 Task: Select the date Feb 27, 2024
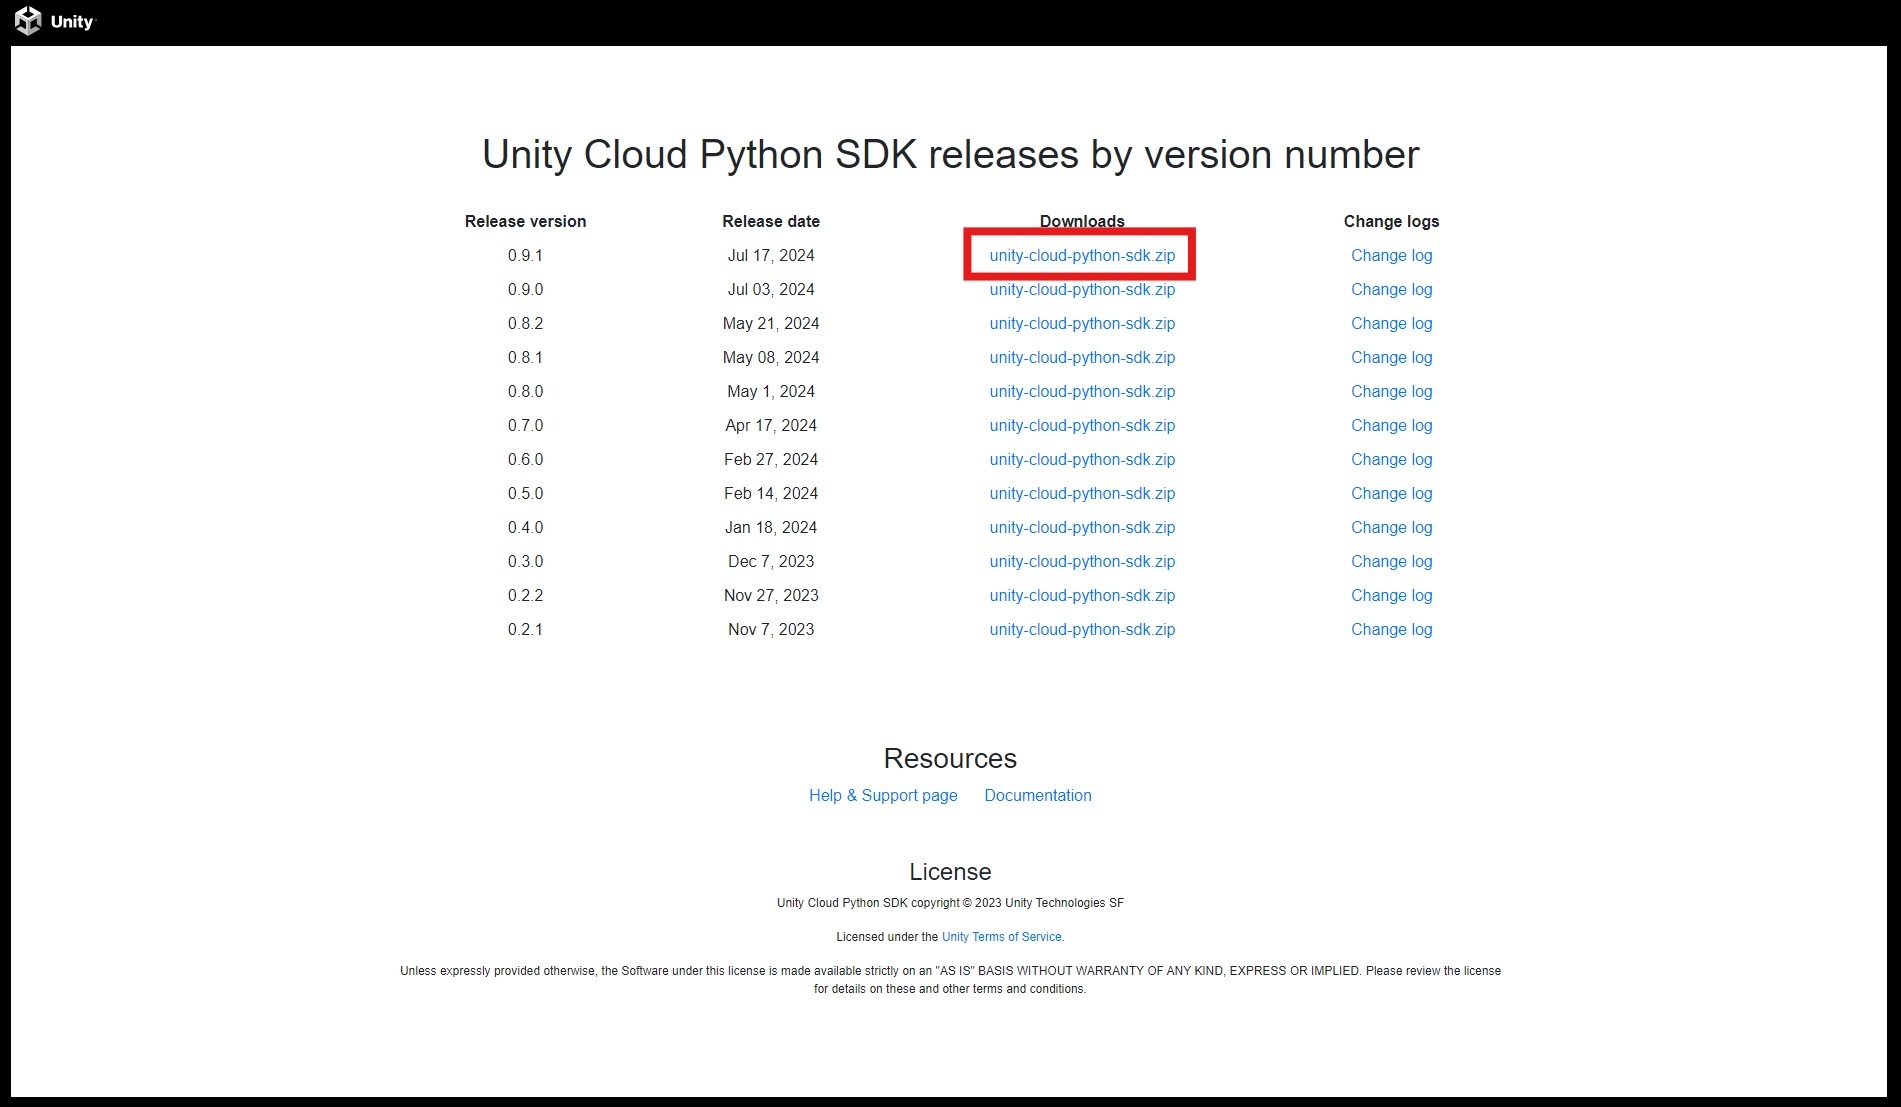click(x=771, y=459)
